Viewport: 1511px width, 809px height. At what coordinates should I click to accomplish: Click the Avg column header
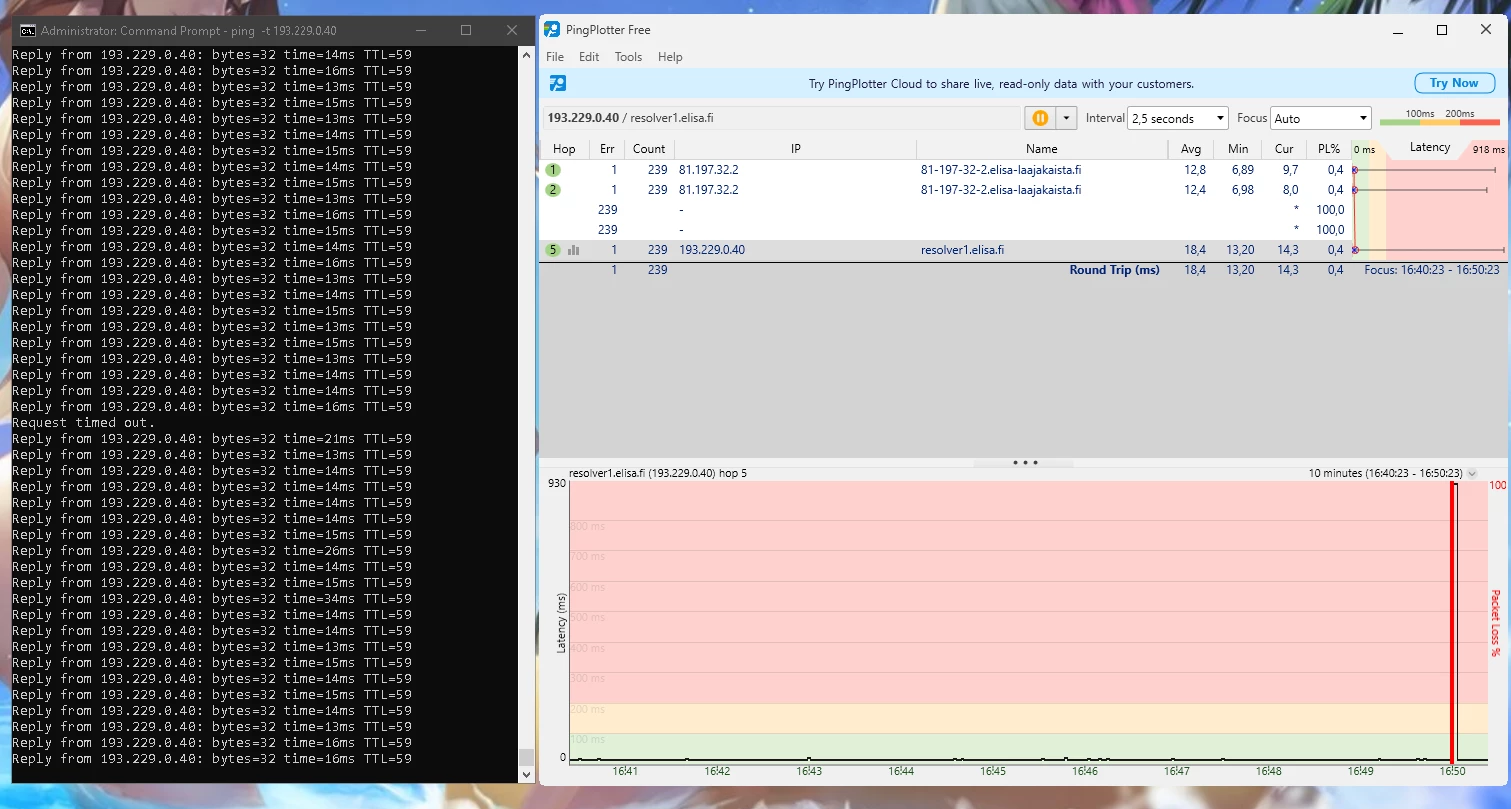point(1190,149)
